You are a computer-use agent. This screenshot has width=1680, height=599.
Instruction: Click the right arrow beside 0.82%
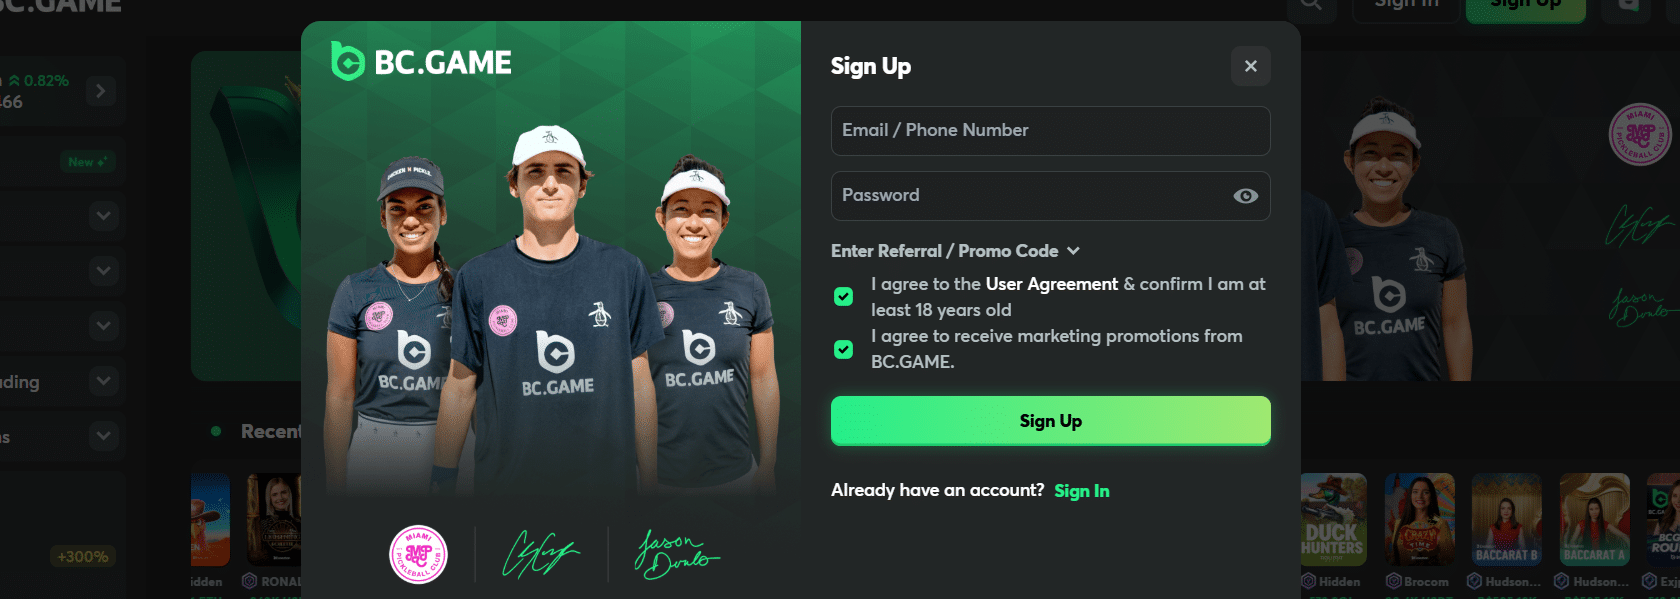coord(100,91)
